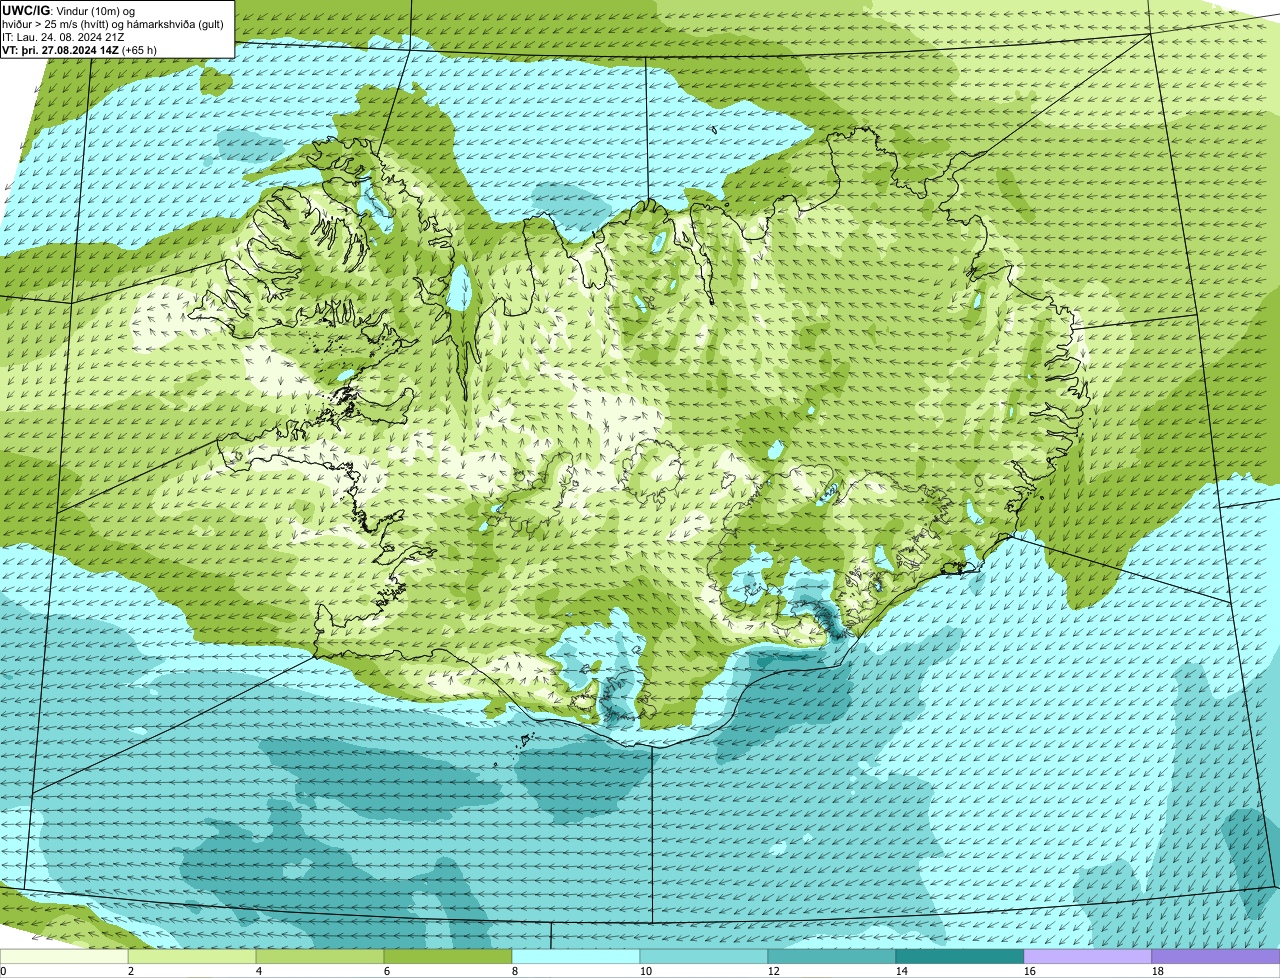Click the legend tick label '16'

[x=1030, y=971]
